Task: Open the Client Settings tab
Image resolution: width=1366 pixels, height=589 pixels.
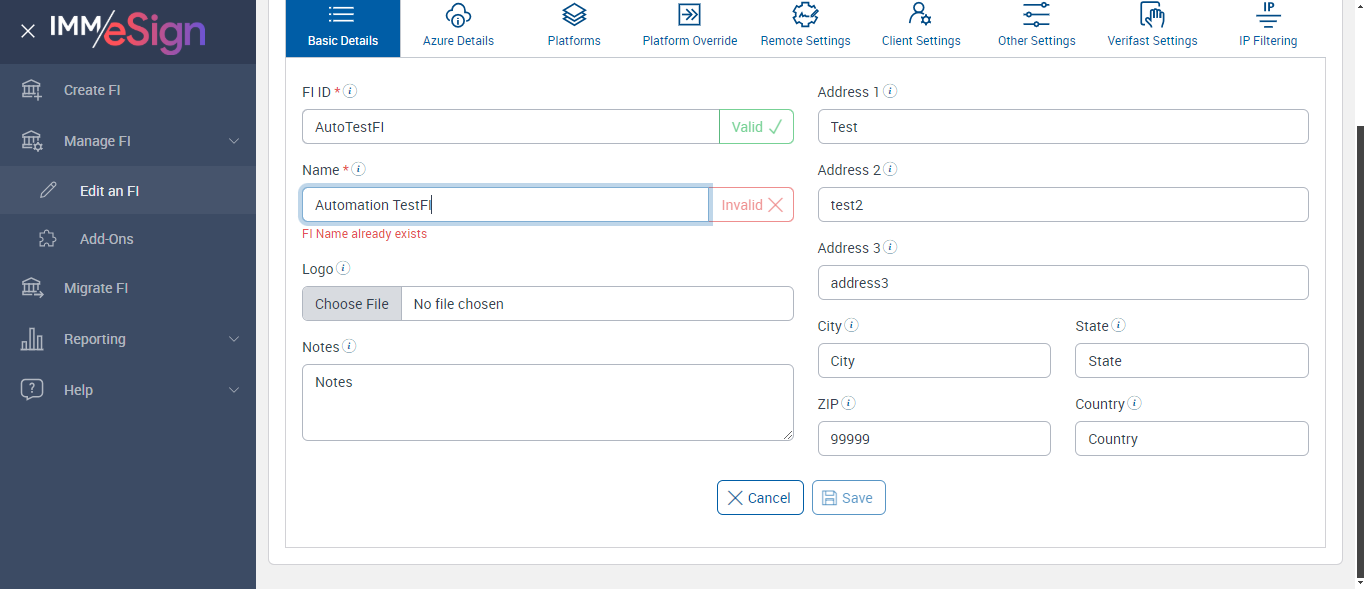Action: [921, 27]
